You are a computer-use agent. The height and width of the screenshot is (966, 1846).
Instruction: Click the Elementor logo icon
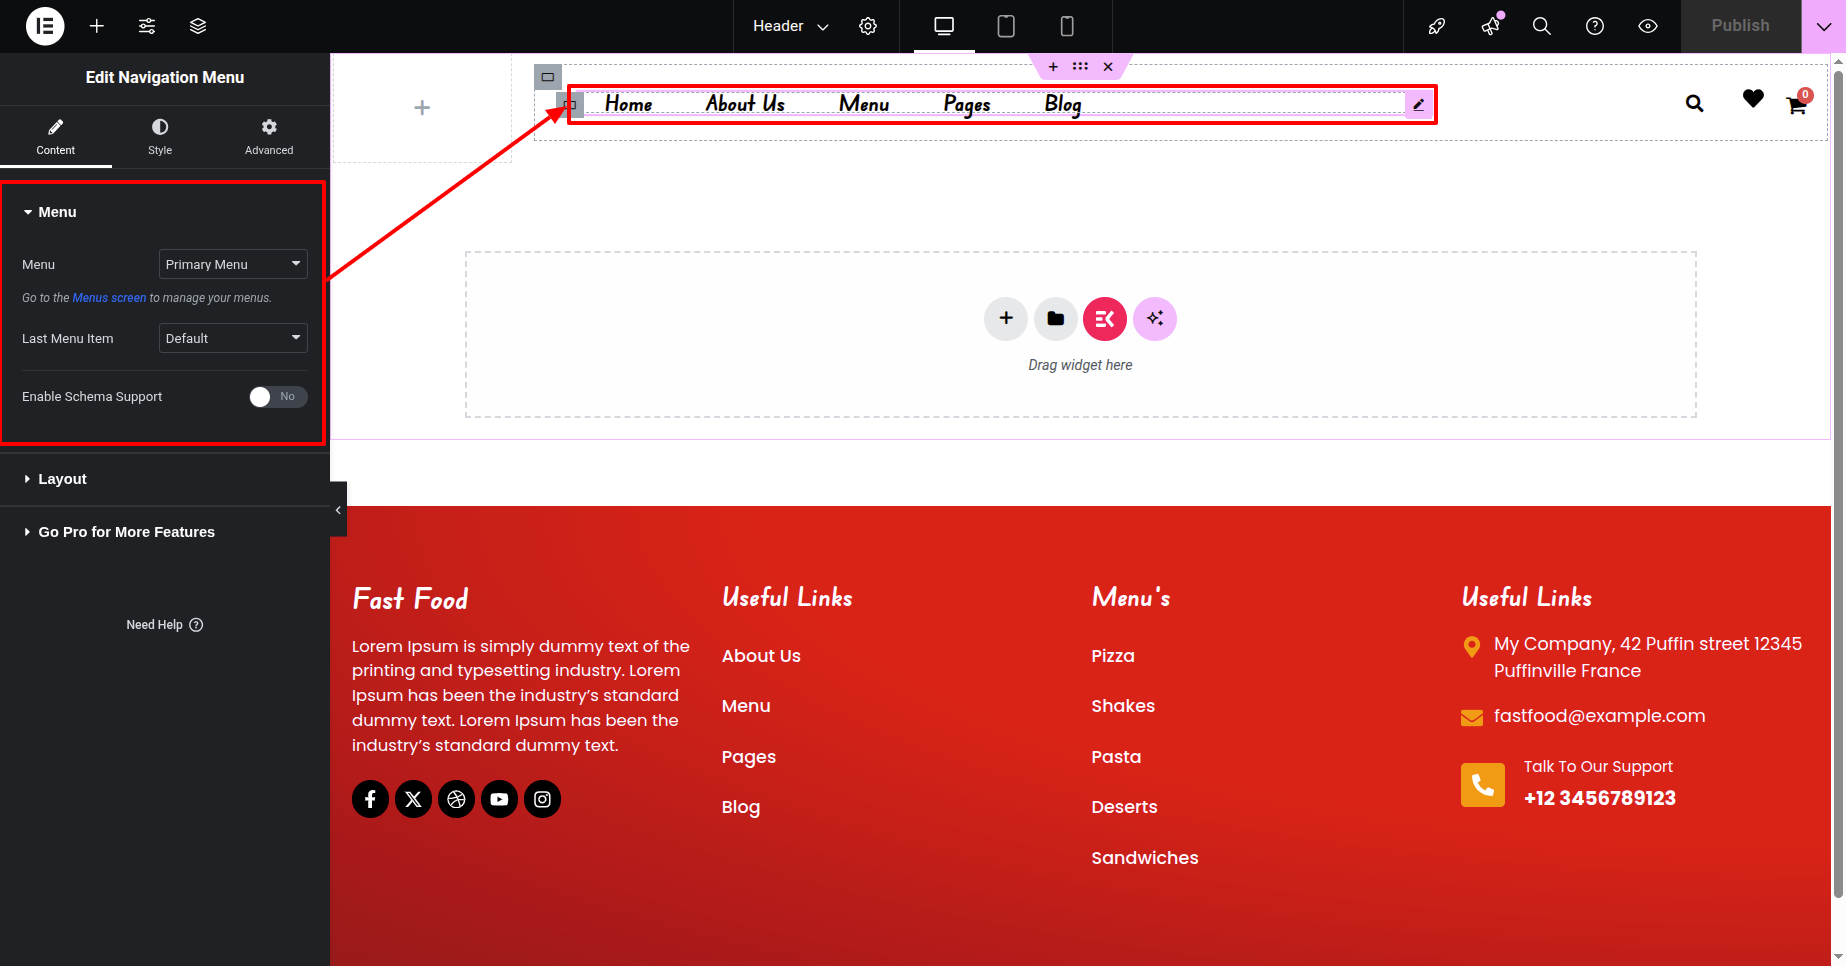(45, 26)
